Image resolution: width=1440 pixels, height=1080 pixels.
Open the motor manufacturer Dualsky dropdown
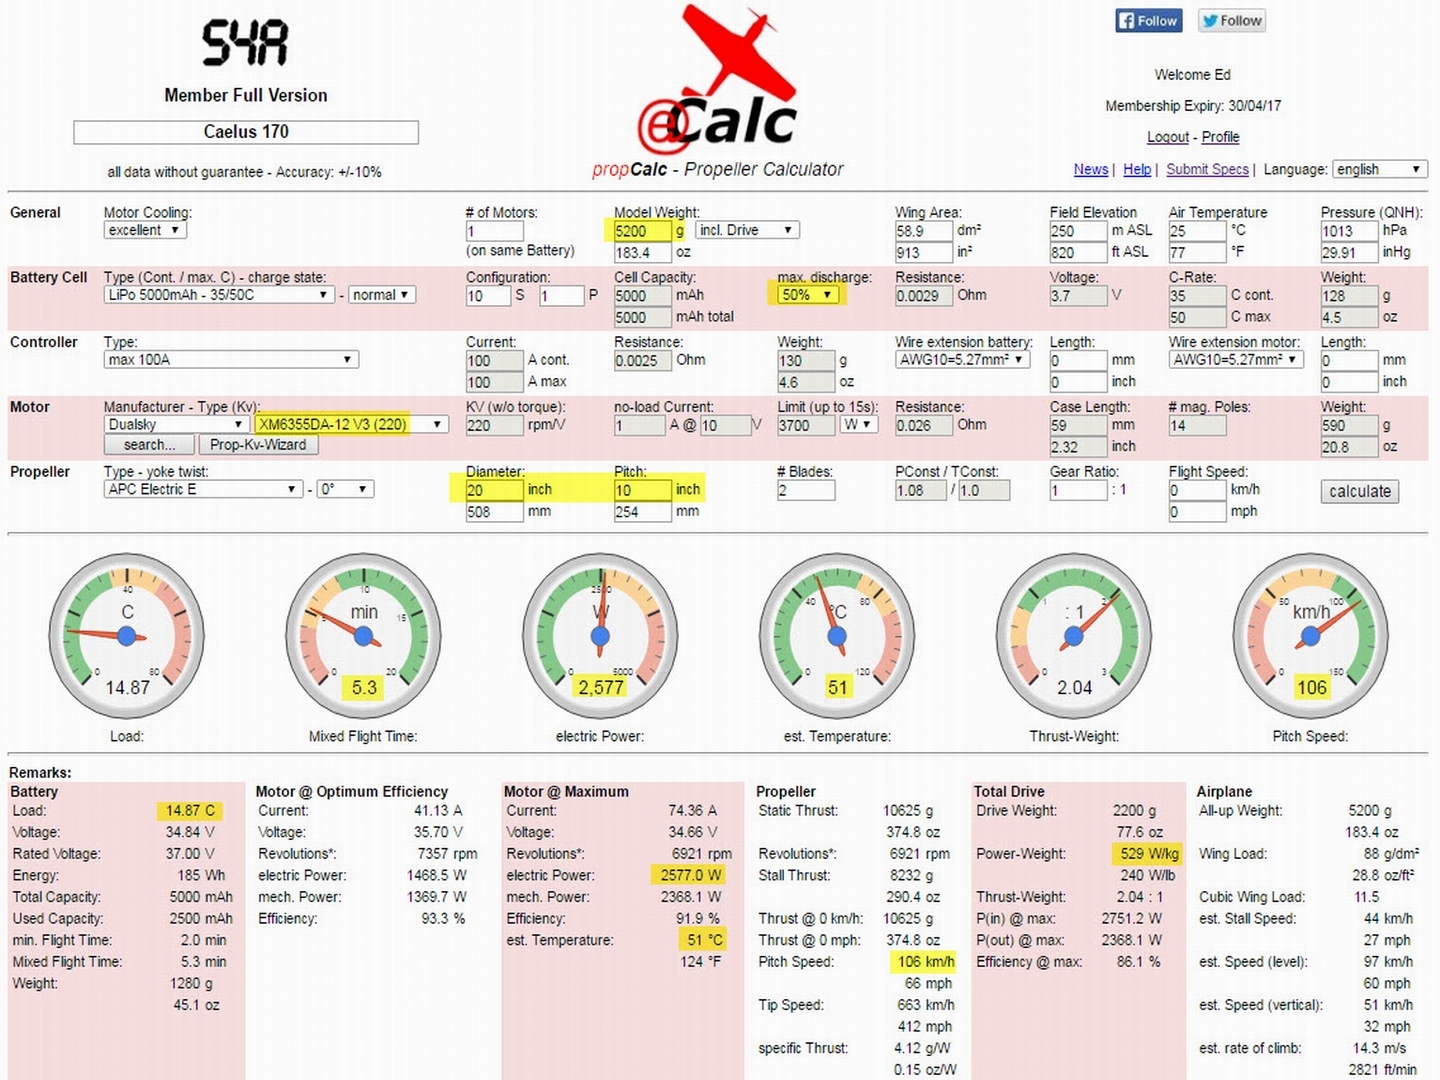point(176,425)
